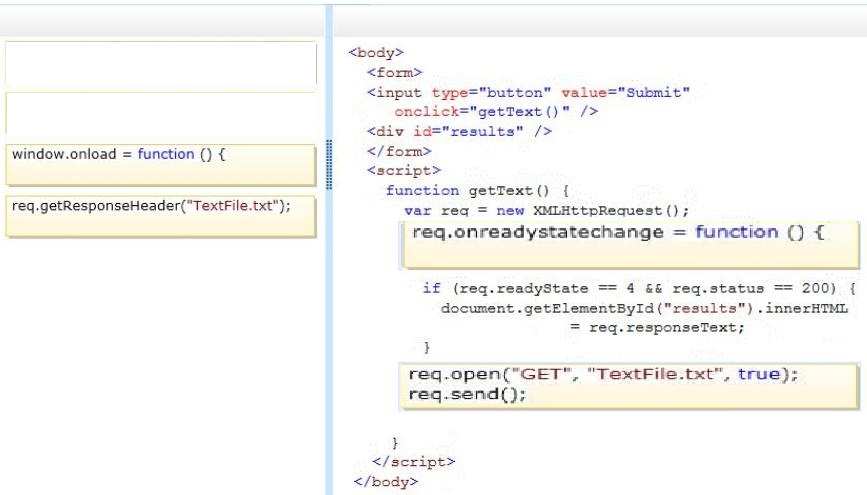Viewport: 867px width, 495px height.
Task: Click the <script> opening tag
Action: tap(404, 170)
